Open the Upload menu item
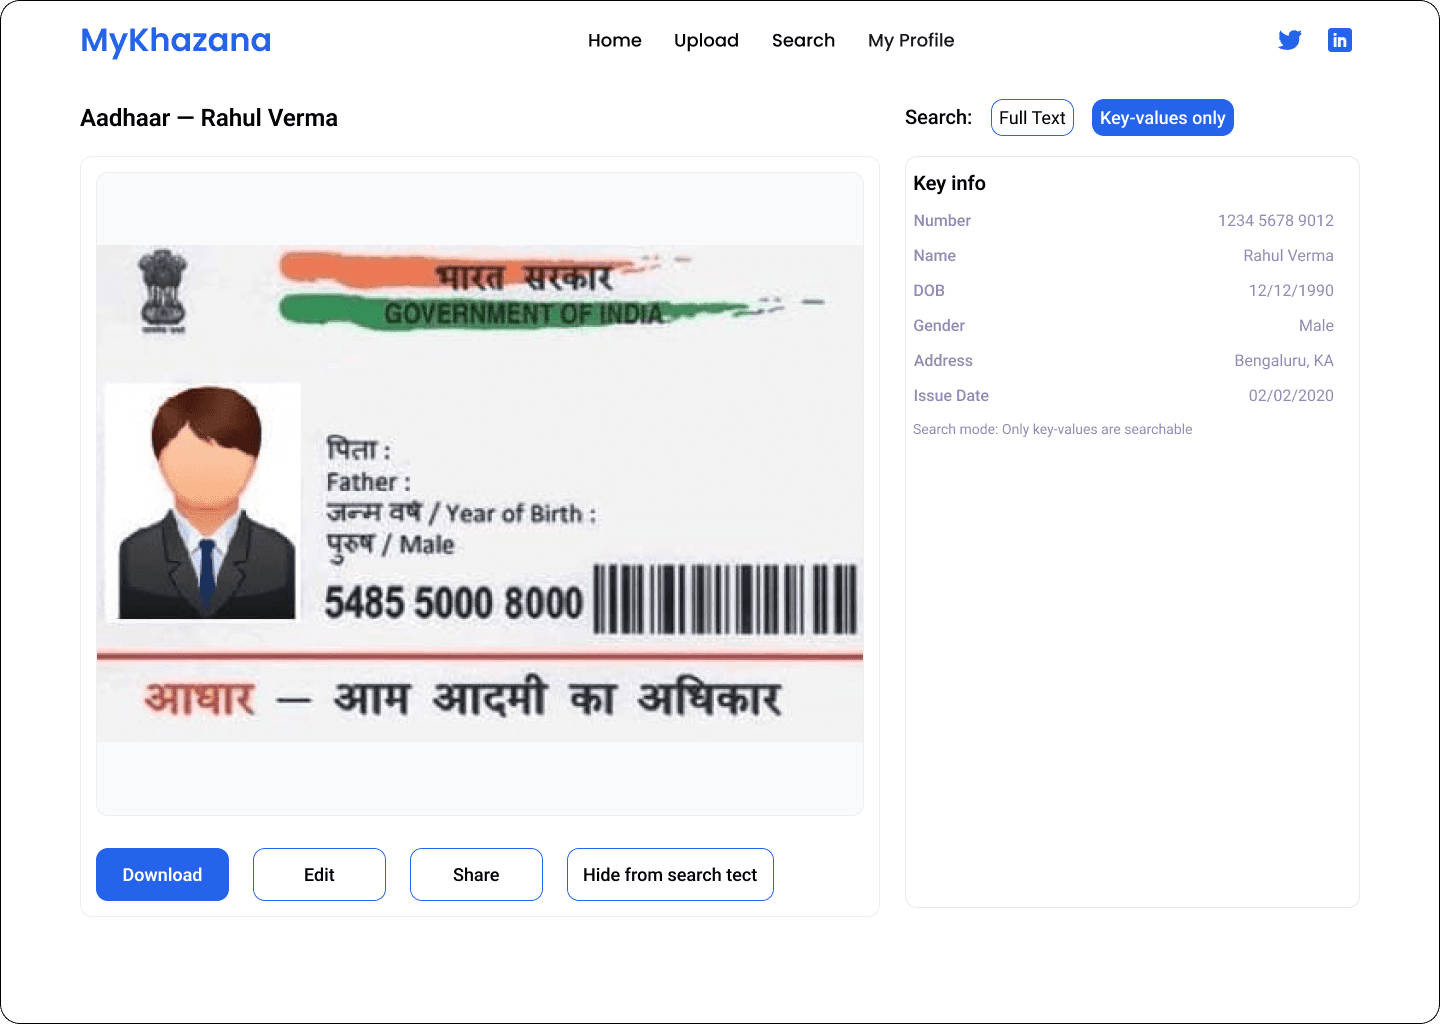 click(x=706, y=40)
